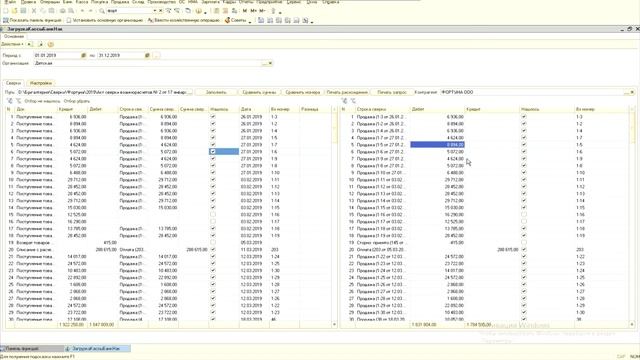Switch to the Сверки tab
640x360 pixels.
point(13,83)
